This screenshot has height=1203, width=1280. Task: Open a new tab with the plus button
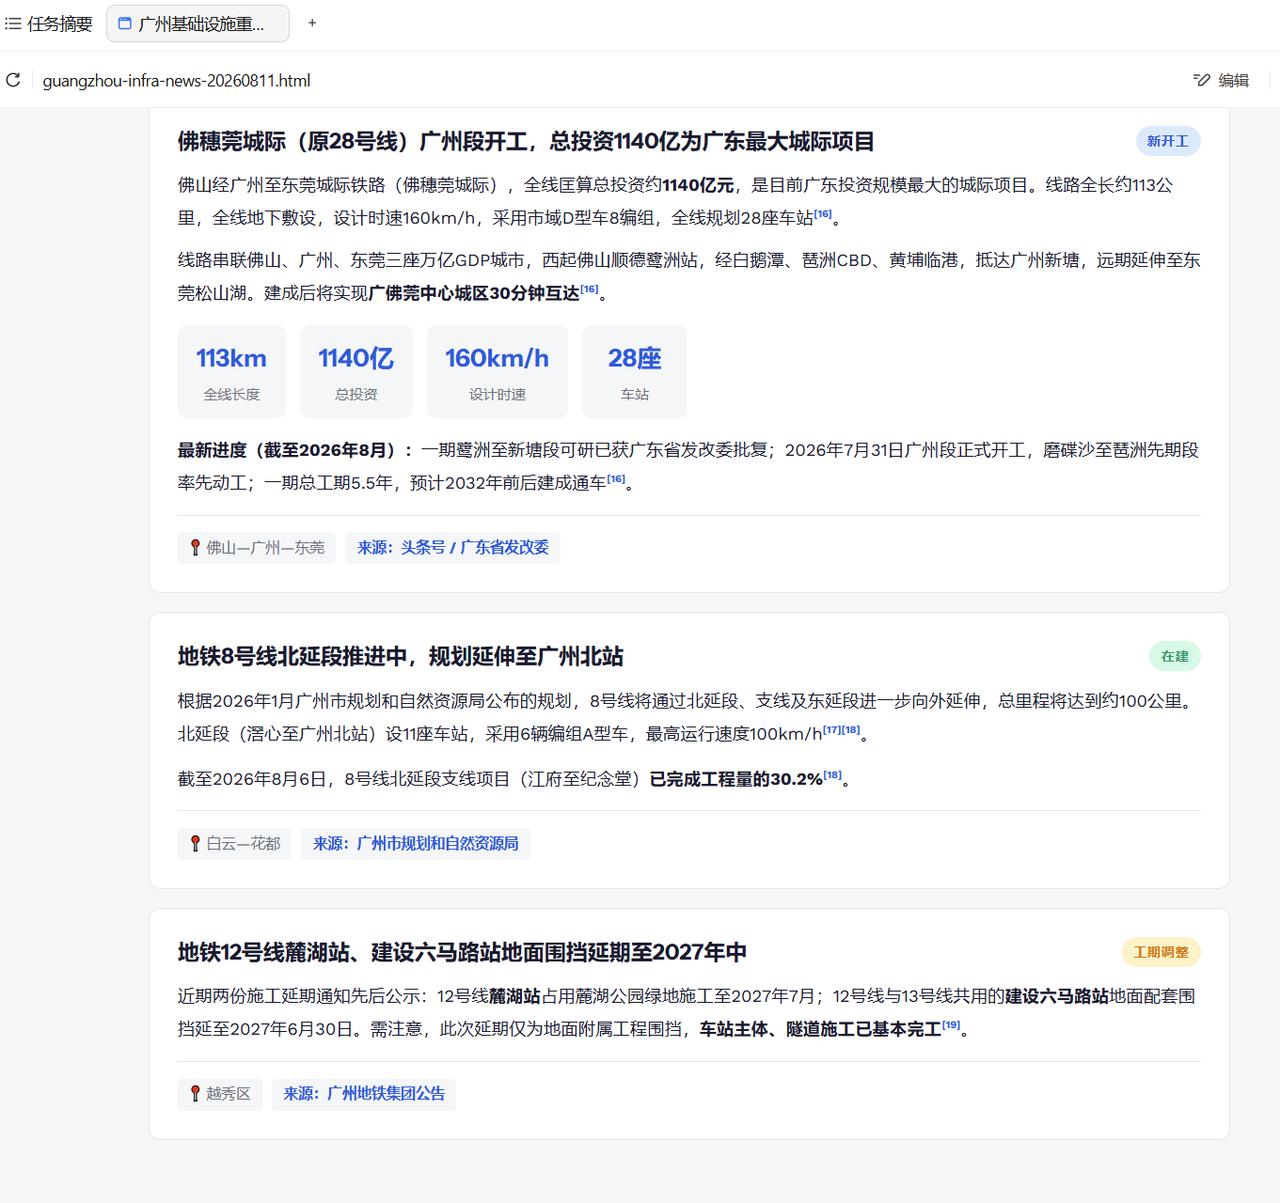click(x=312, y=23)
